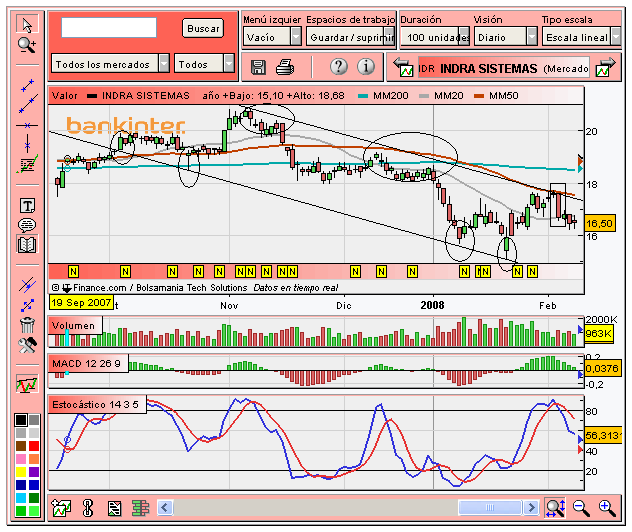Click the Volumen panel label

pos(73,326)
